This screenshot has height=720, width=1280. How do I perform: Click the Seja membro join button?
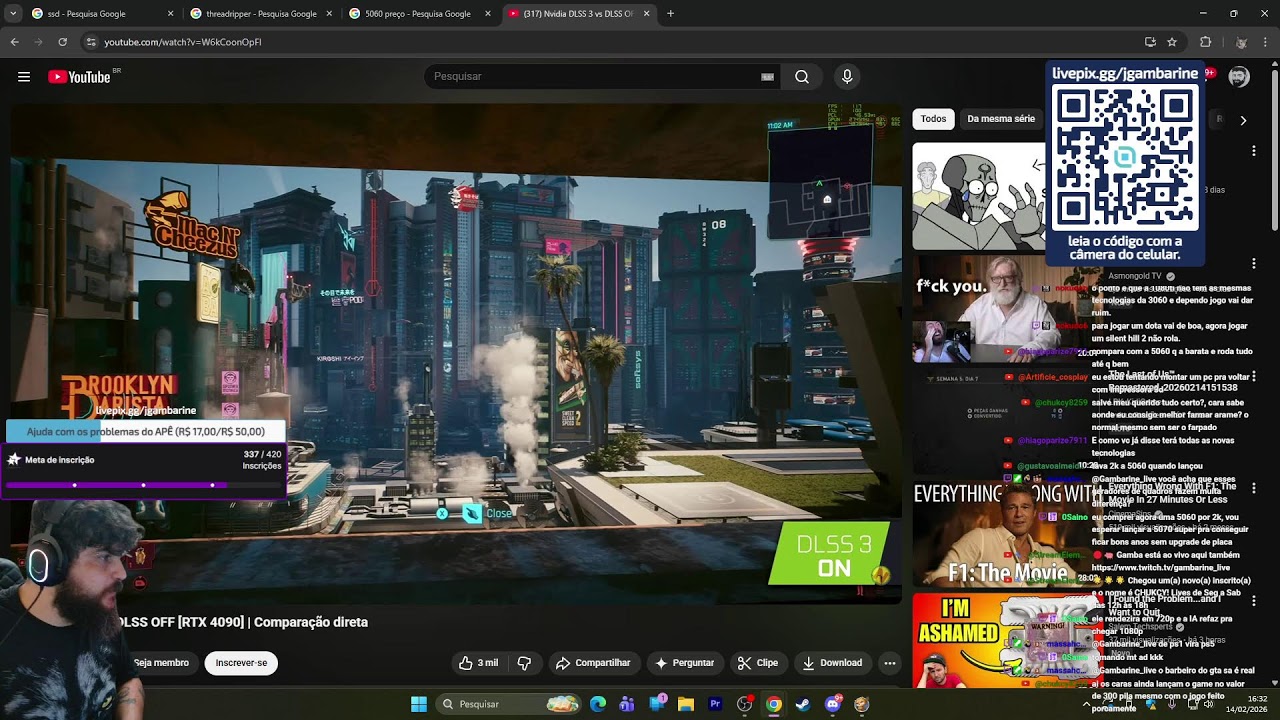coord(161,663)
